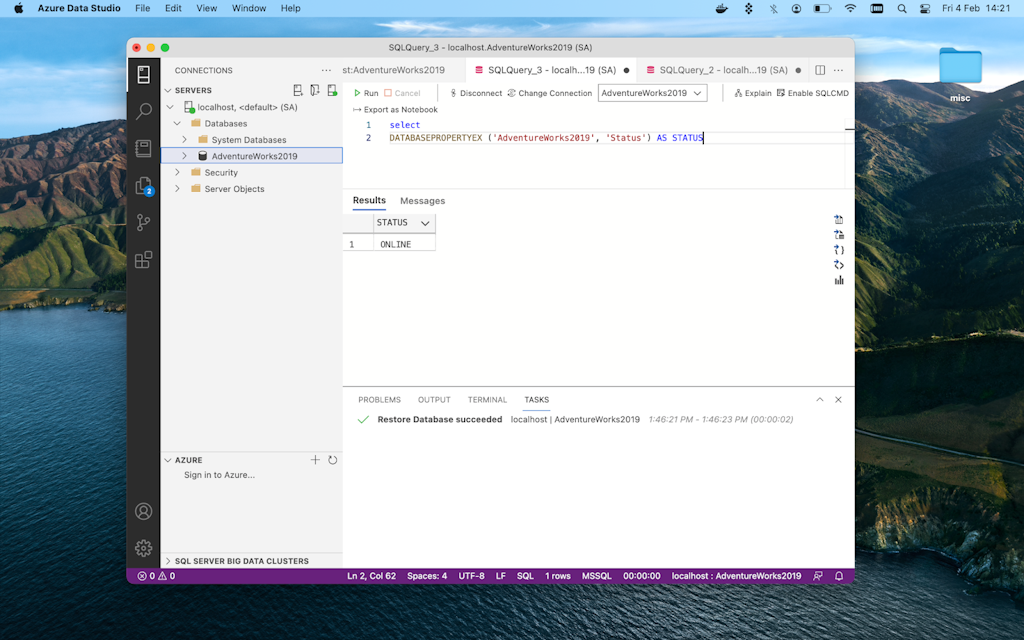Open the Notebooks view in activity bar

[x=144, y=148]
